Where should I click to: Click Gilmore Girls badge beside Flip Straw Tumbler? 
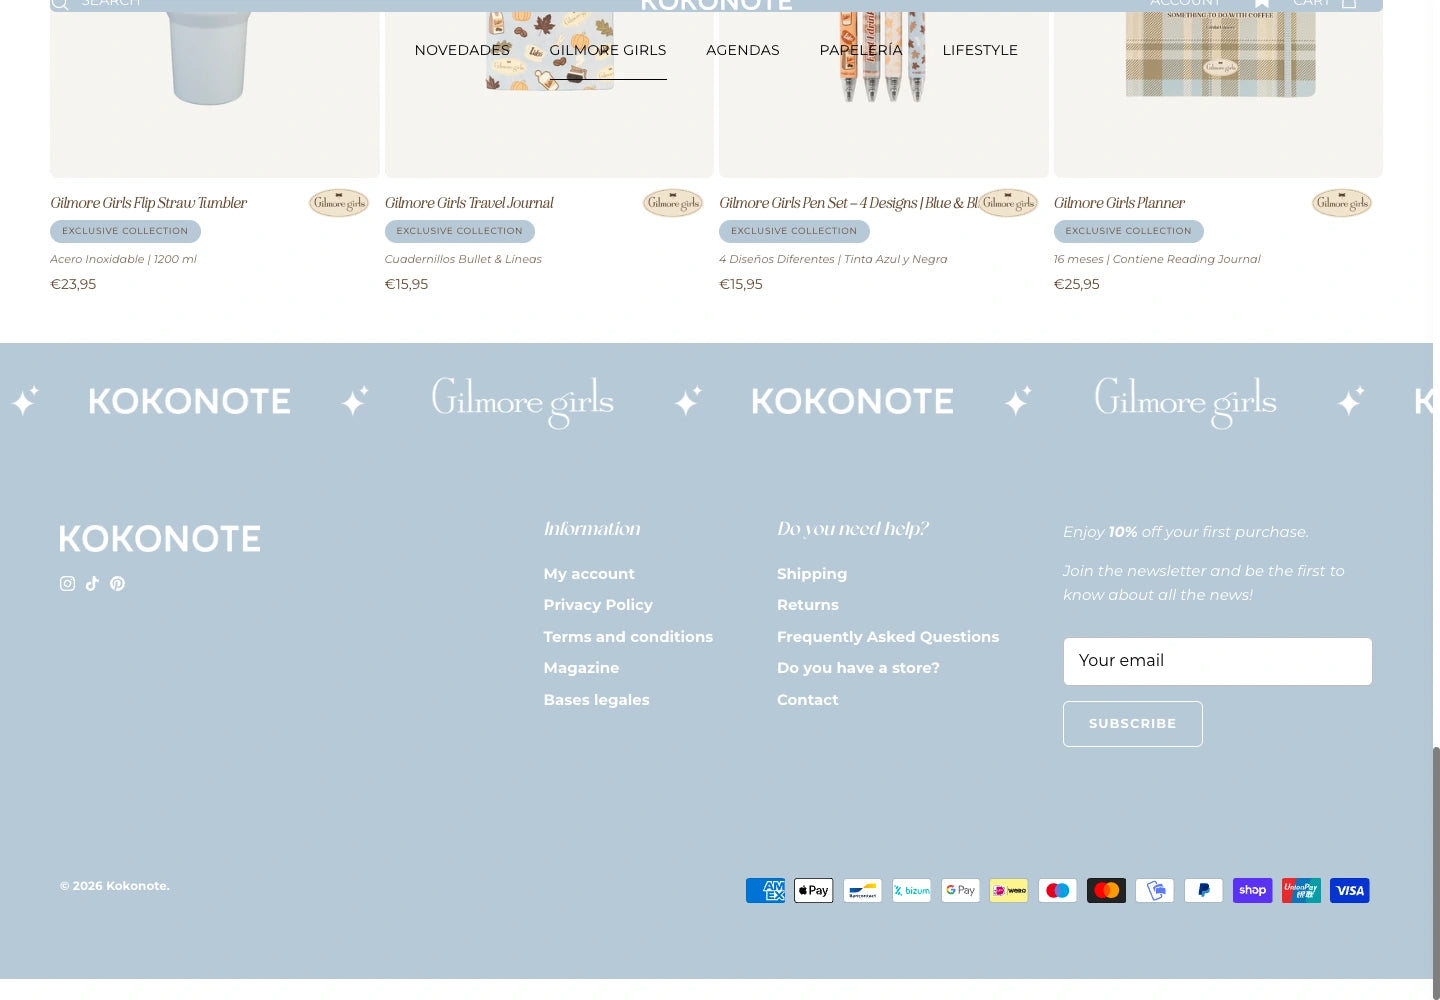tap(339, 203)
